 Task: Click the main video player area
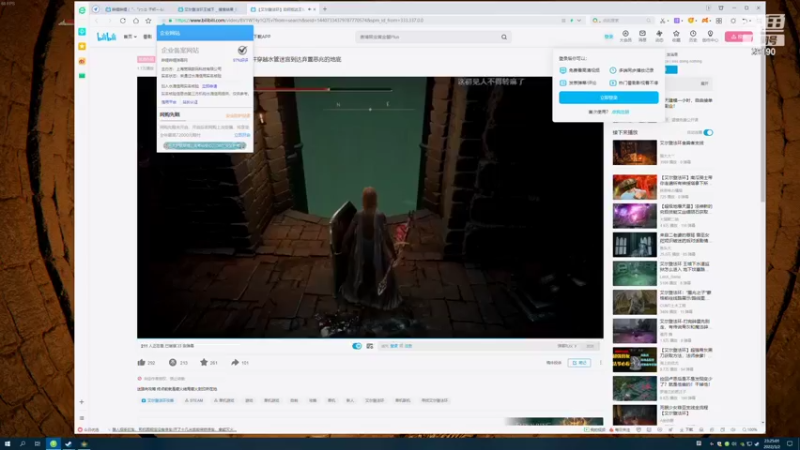point(370,207)
